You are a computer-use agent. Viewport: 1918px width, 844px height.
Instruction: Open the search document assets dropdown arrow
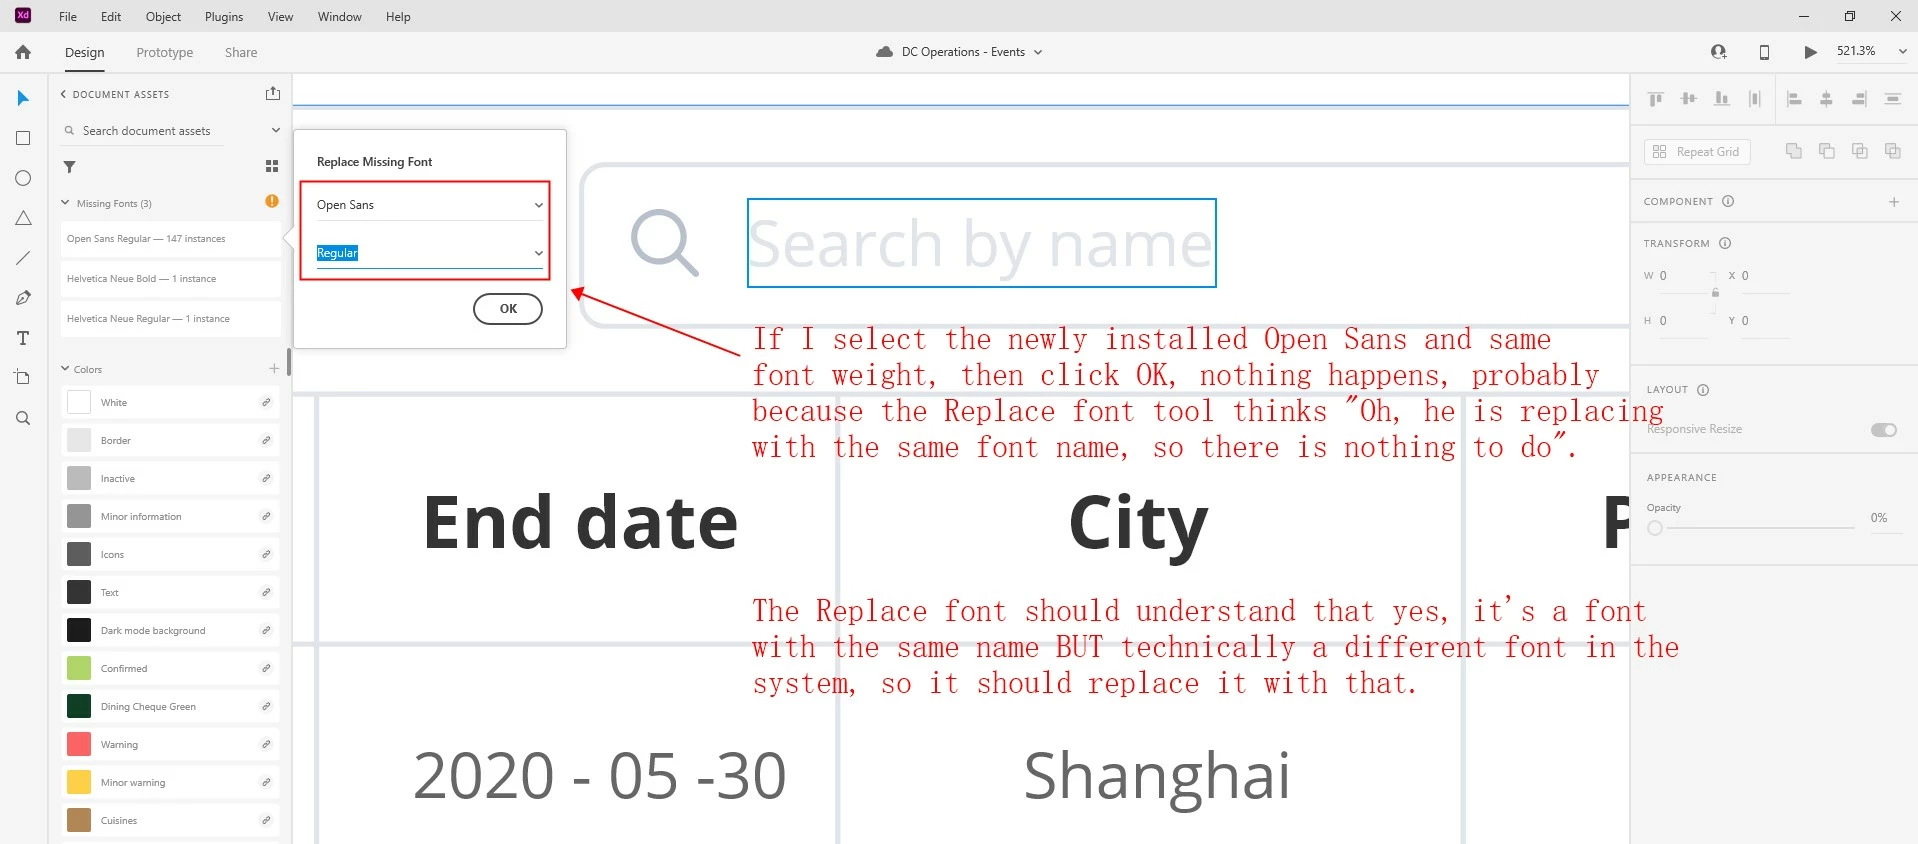tap(276, 131)
